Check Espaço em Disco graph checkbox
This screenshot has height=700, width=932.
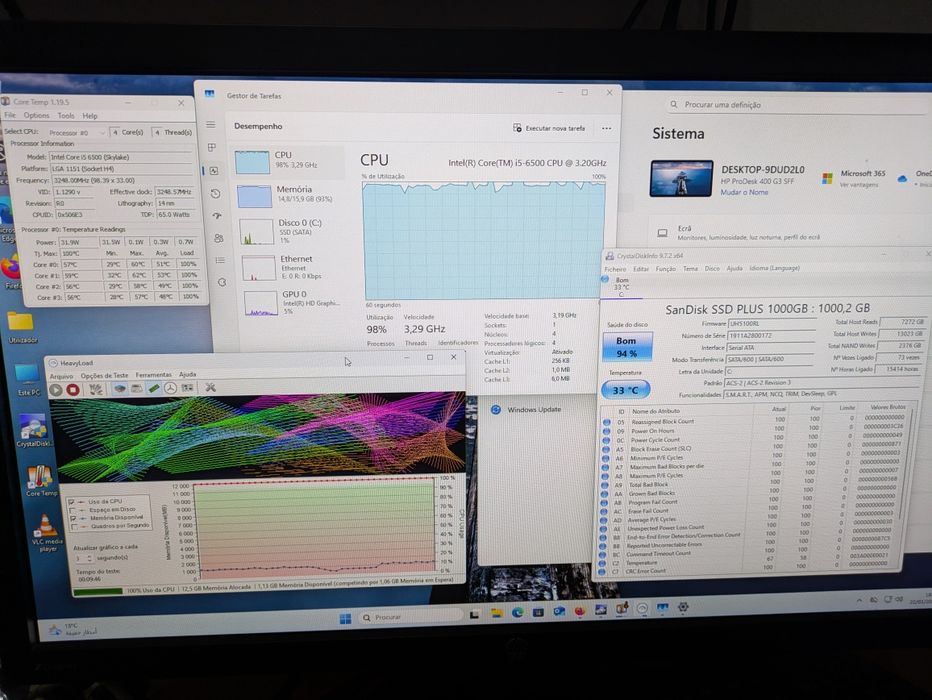[x=73, y=510]
